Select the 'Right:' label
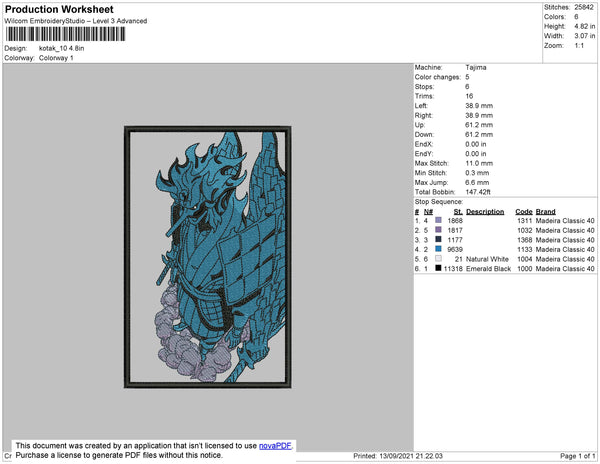 [x=423, y=115]
